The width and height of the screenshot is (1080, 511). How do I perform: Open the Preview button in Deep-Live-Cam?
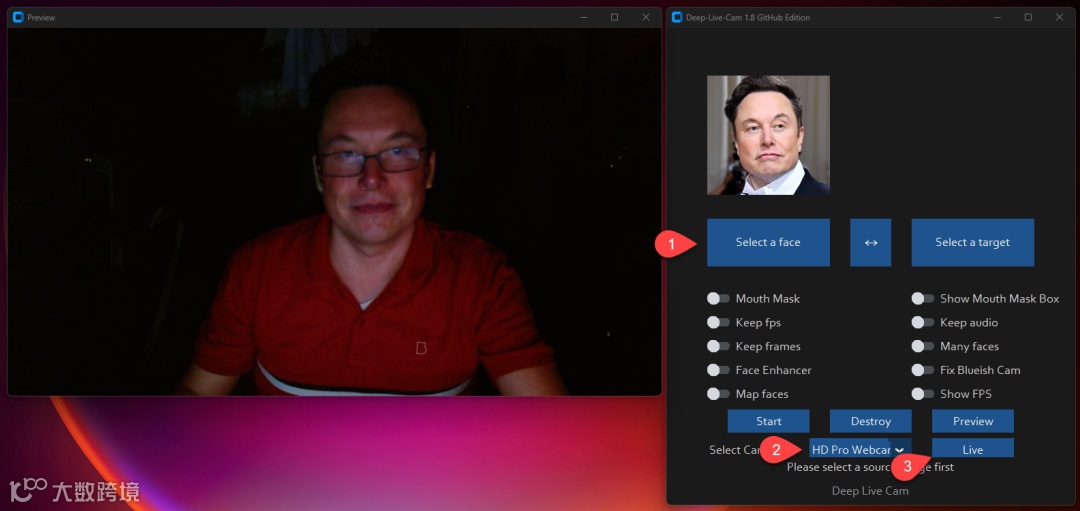click(973, 421)
